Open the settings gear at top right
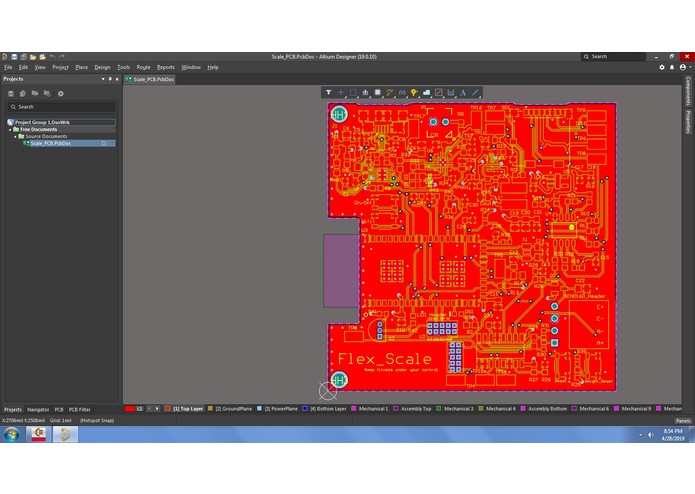695x494 pixels. tap(662, 67)
